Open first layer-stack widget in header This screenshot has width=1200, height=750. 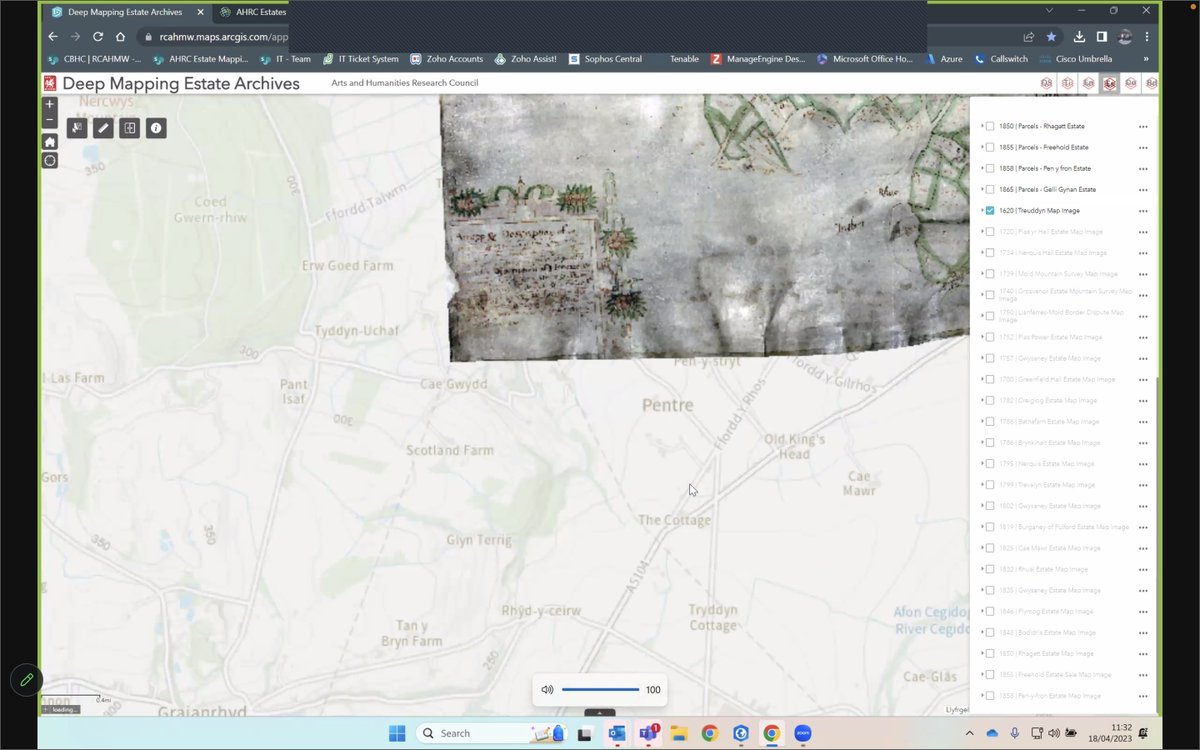coord(1047,83)
